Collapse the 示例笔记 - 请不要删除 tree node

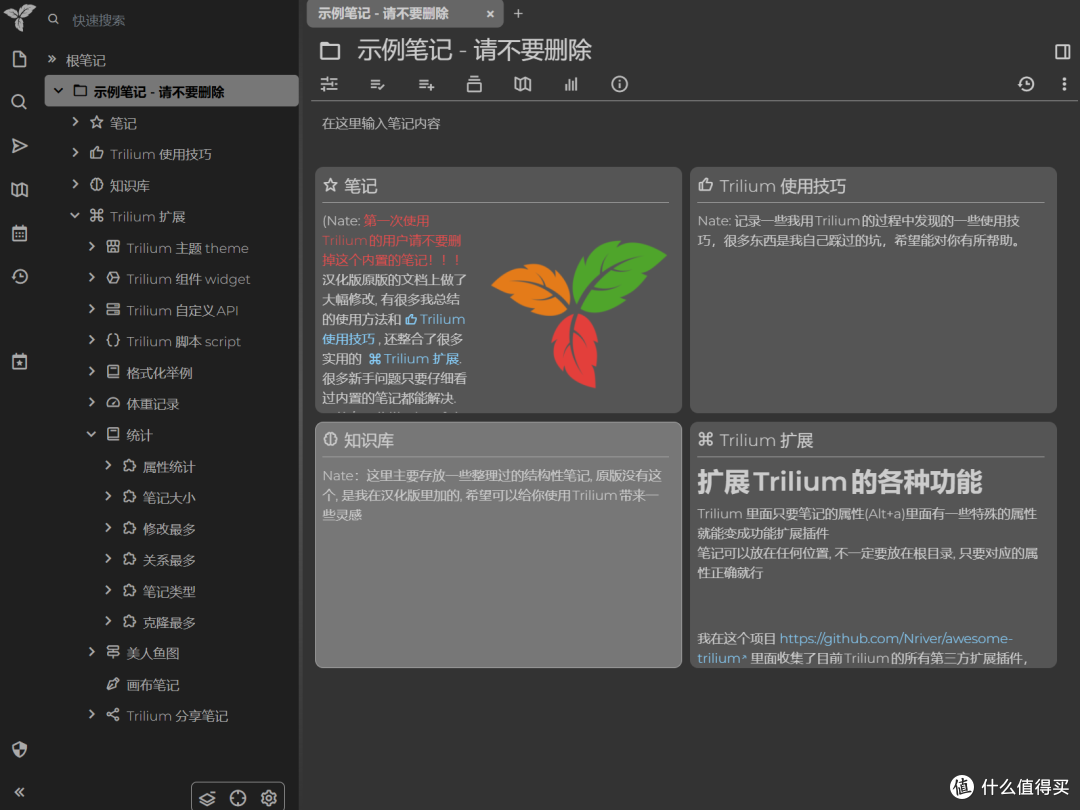coord(59,90)
